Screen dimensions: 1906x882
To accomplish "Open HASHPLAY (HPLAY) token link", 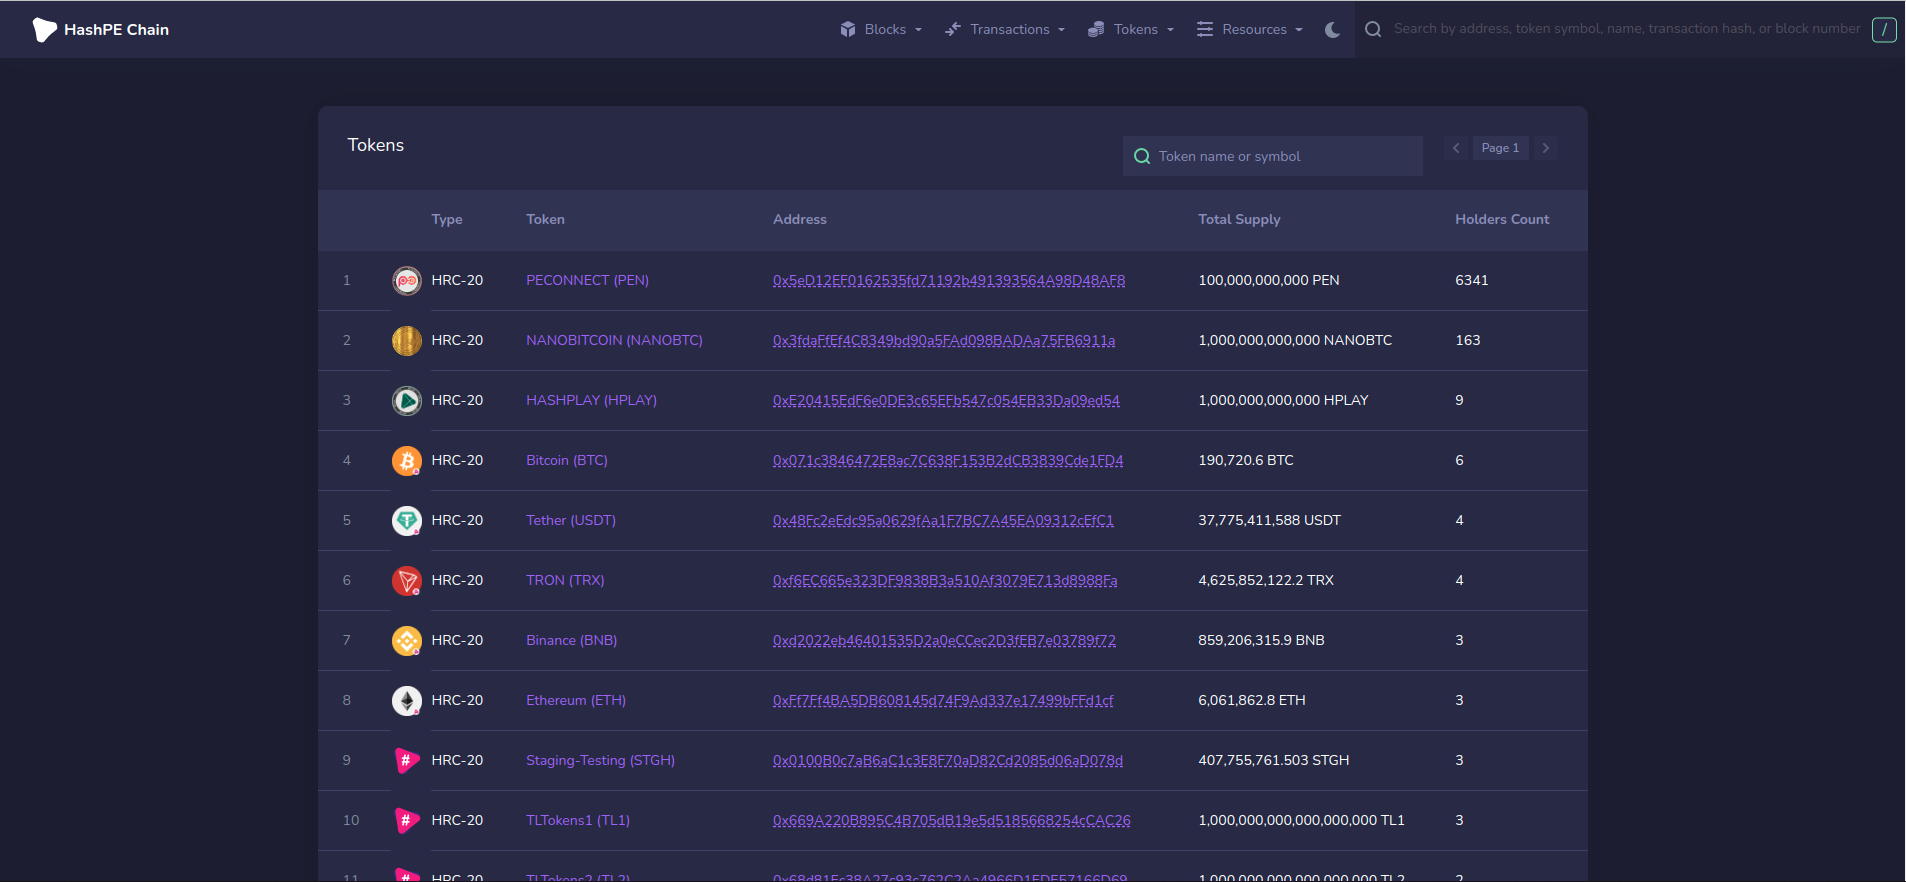I will coord(591,400).
